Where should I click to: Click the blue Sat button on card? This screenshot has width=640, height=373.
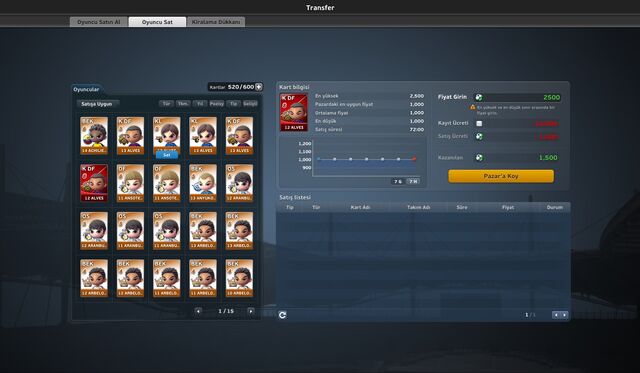(167, 155)
